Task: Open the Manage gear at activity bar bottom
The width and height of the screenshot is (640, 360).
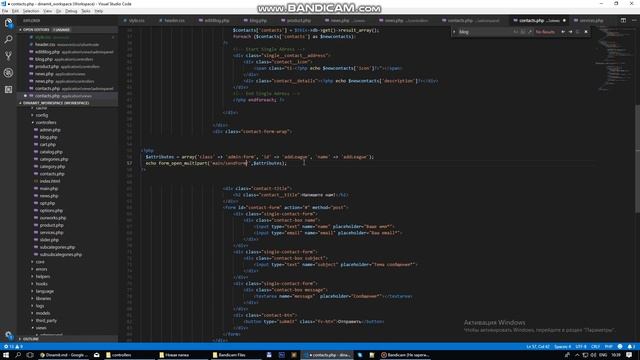Action: 8,335
